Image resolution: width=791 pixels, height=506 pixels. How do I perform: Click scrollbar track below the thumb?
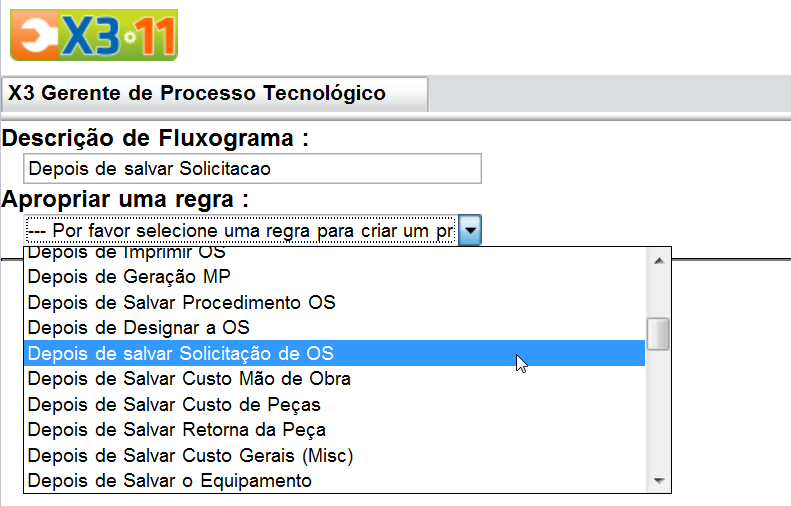point(658,409)
